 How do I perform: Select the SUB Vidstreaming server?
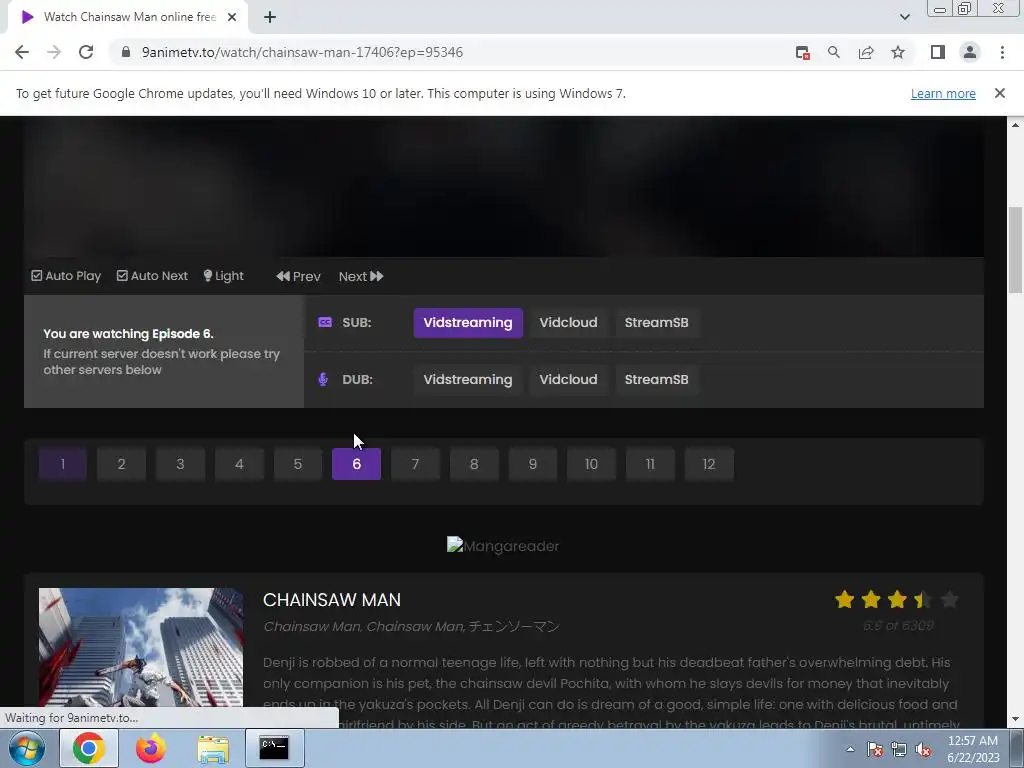pyautogui.click(x=468, y=323)
